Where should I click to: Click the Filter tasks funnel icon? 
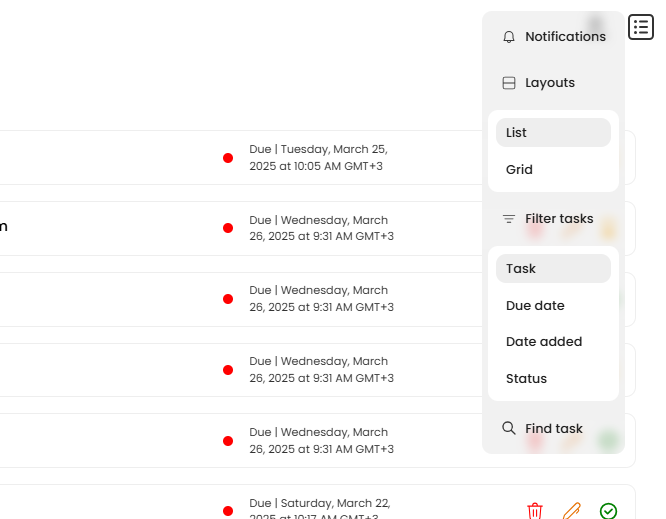(x=509, y=219)
